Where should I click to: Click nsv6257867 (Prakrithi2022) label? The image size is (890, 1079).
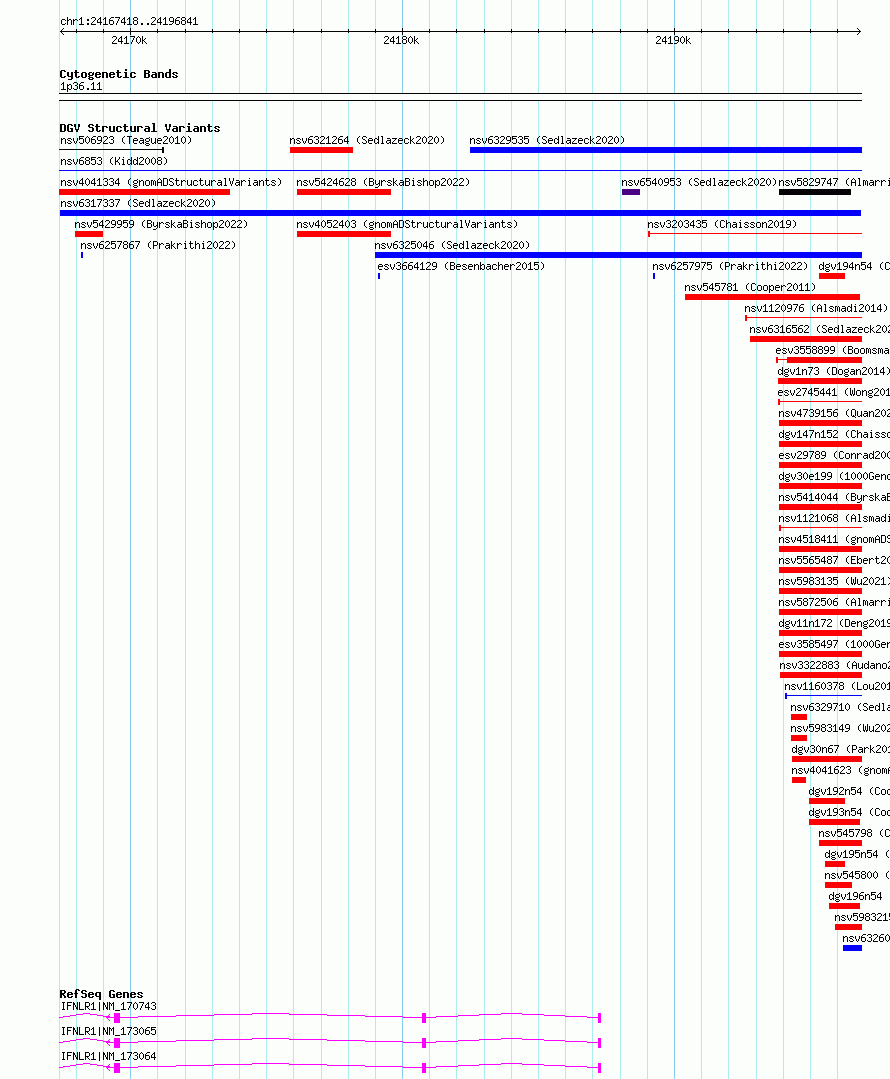(158, 245)
